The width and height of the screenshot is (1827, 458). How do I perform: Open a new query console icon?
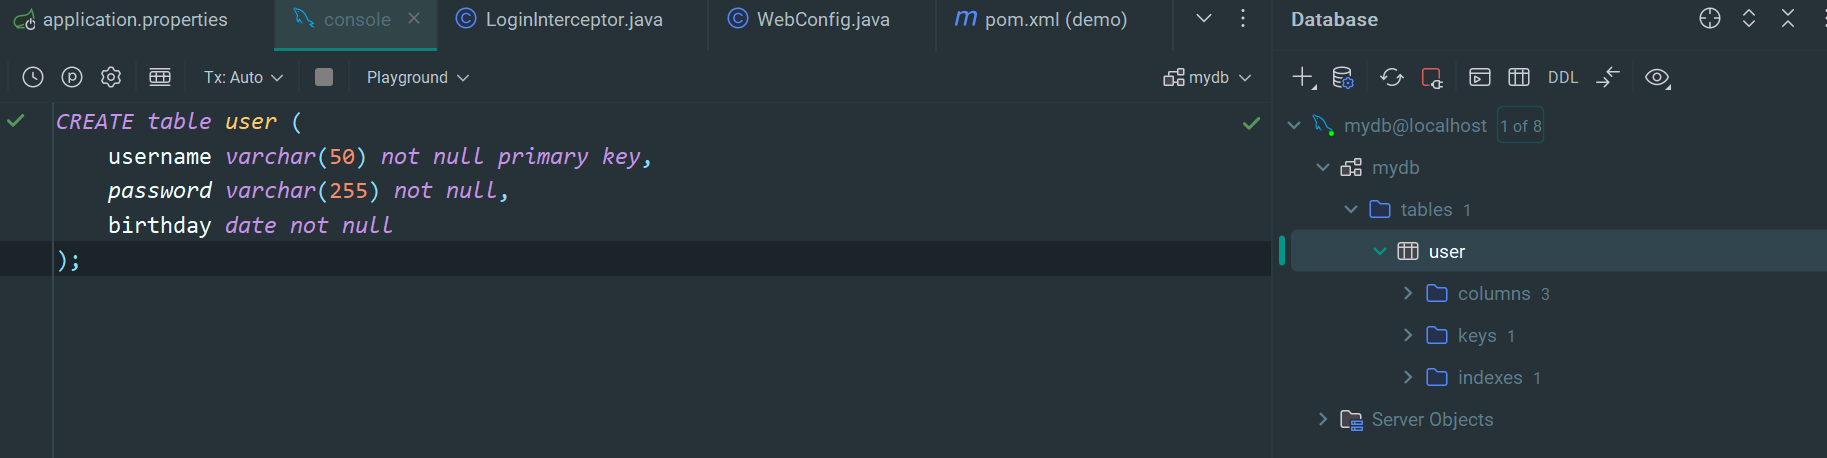click(1480, 77)
